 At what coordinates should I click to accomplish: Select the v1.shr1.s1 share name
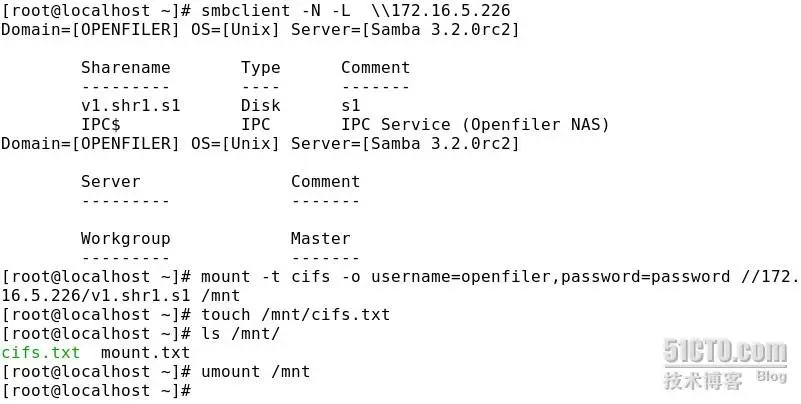[x=131, y=106]
